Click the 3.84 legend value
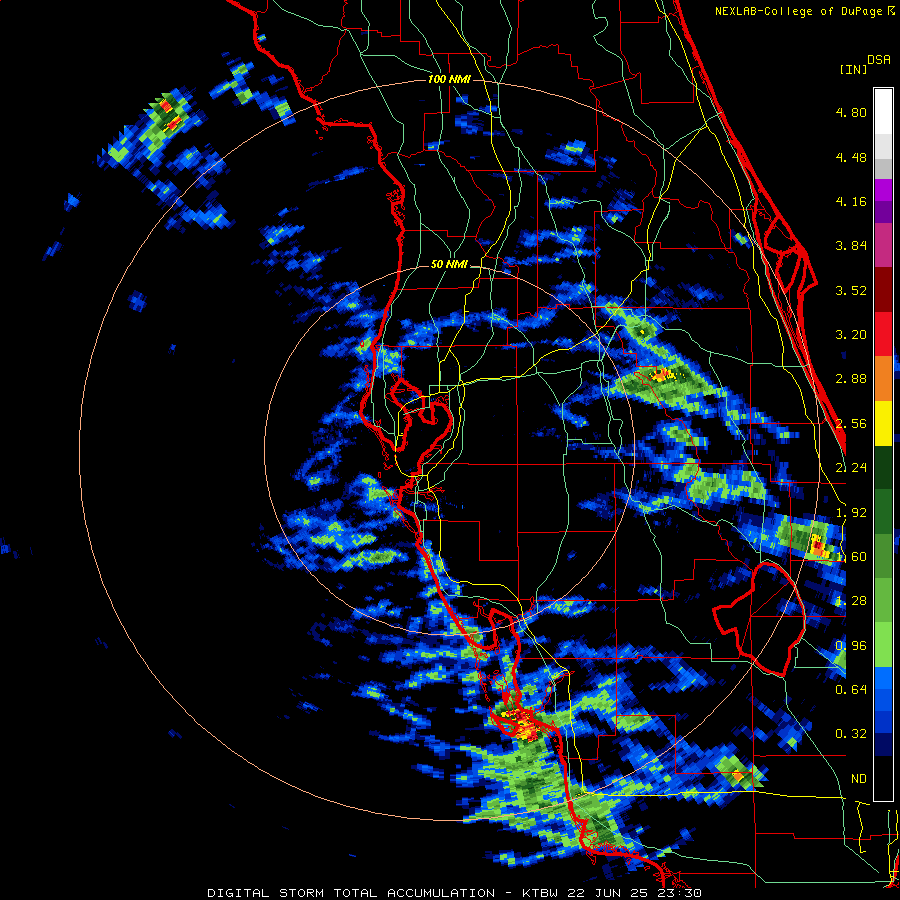This screenshot has width=900, height=900. point(851,246)
